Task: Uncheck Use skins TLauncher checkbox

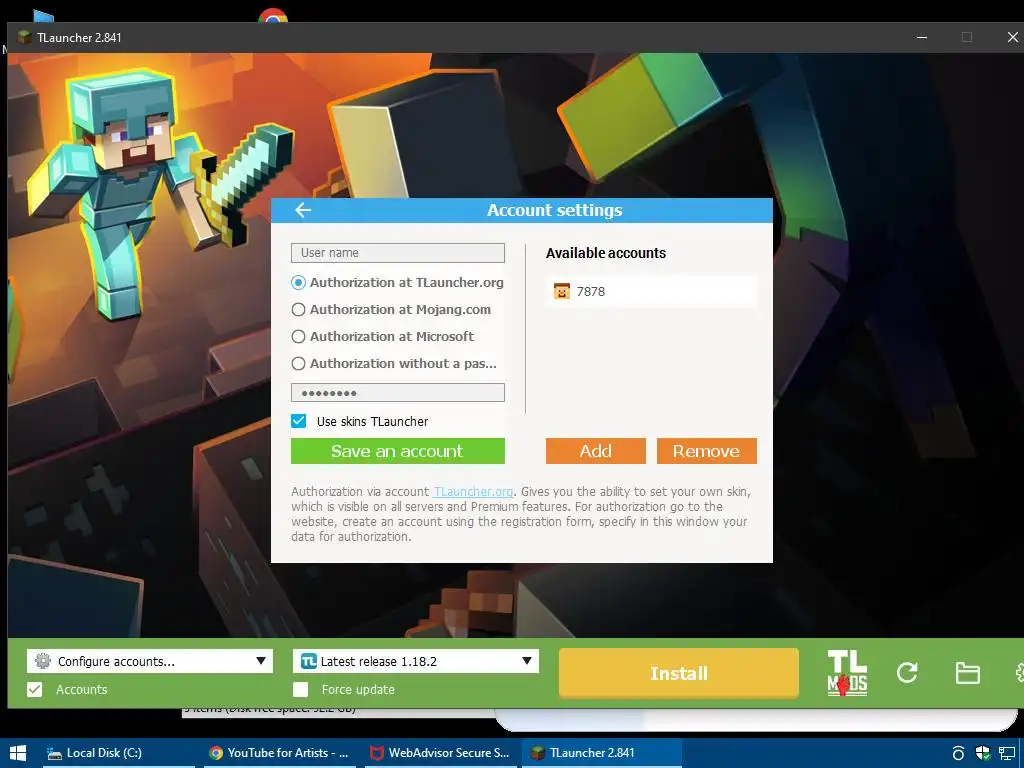Action: point(298,421)
